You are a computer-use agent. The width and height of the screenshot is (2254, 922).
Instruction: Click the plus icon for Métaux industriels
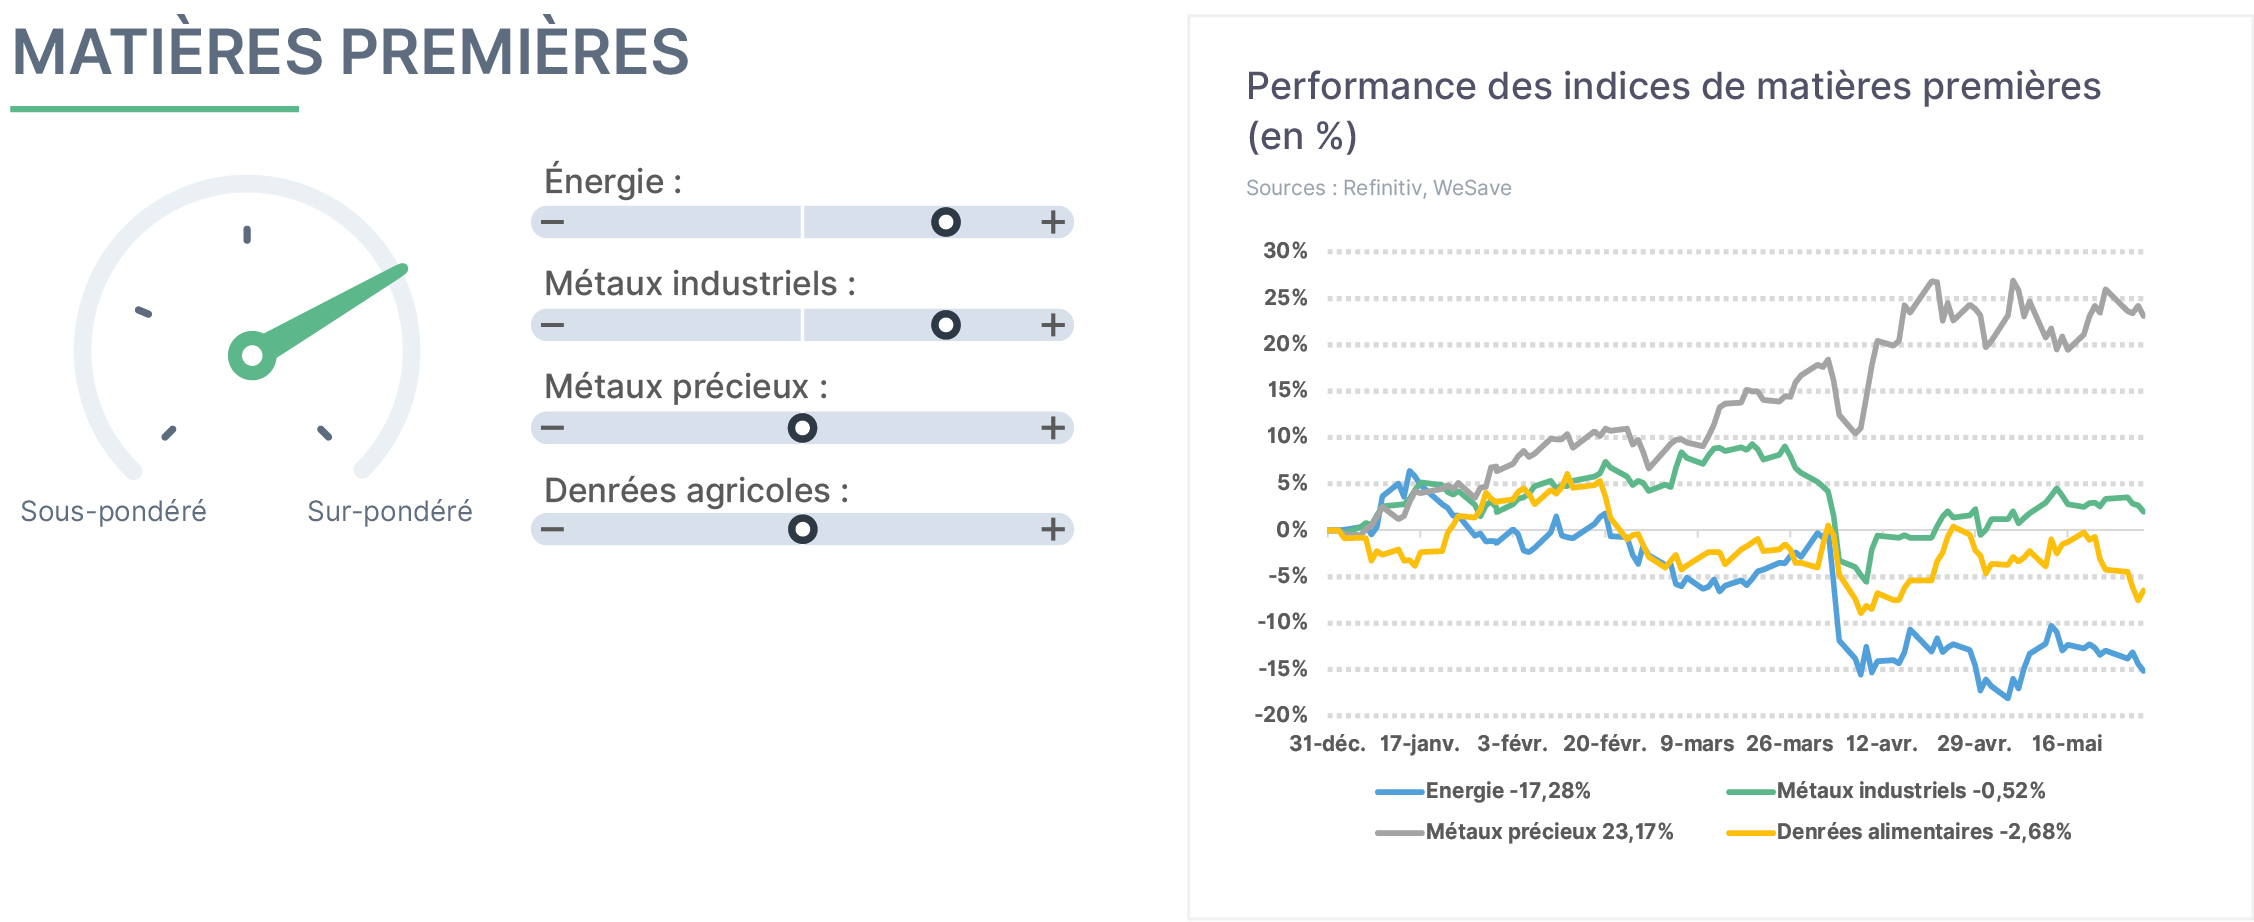(1052, 325)
